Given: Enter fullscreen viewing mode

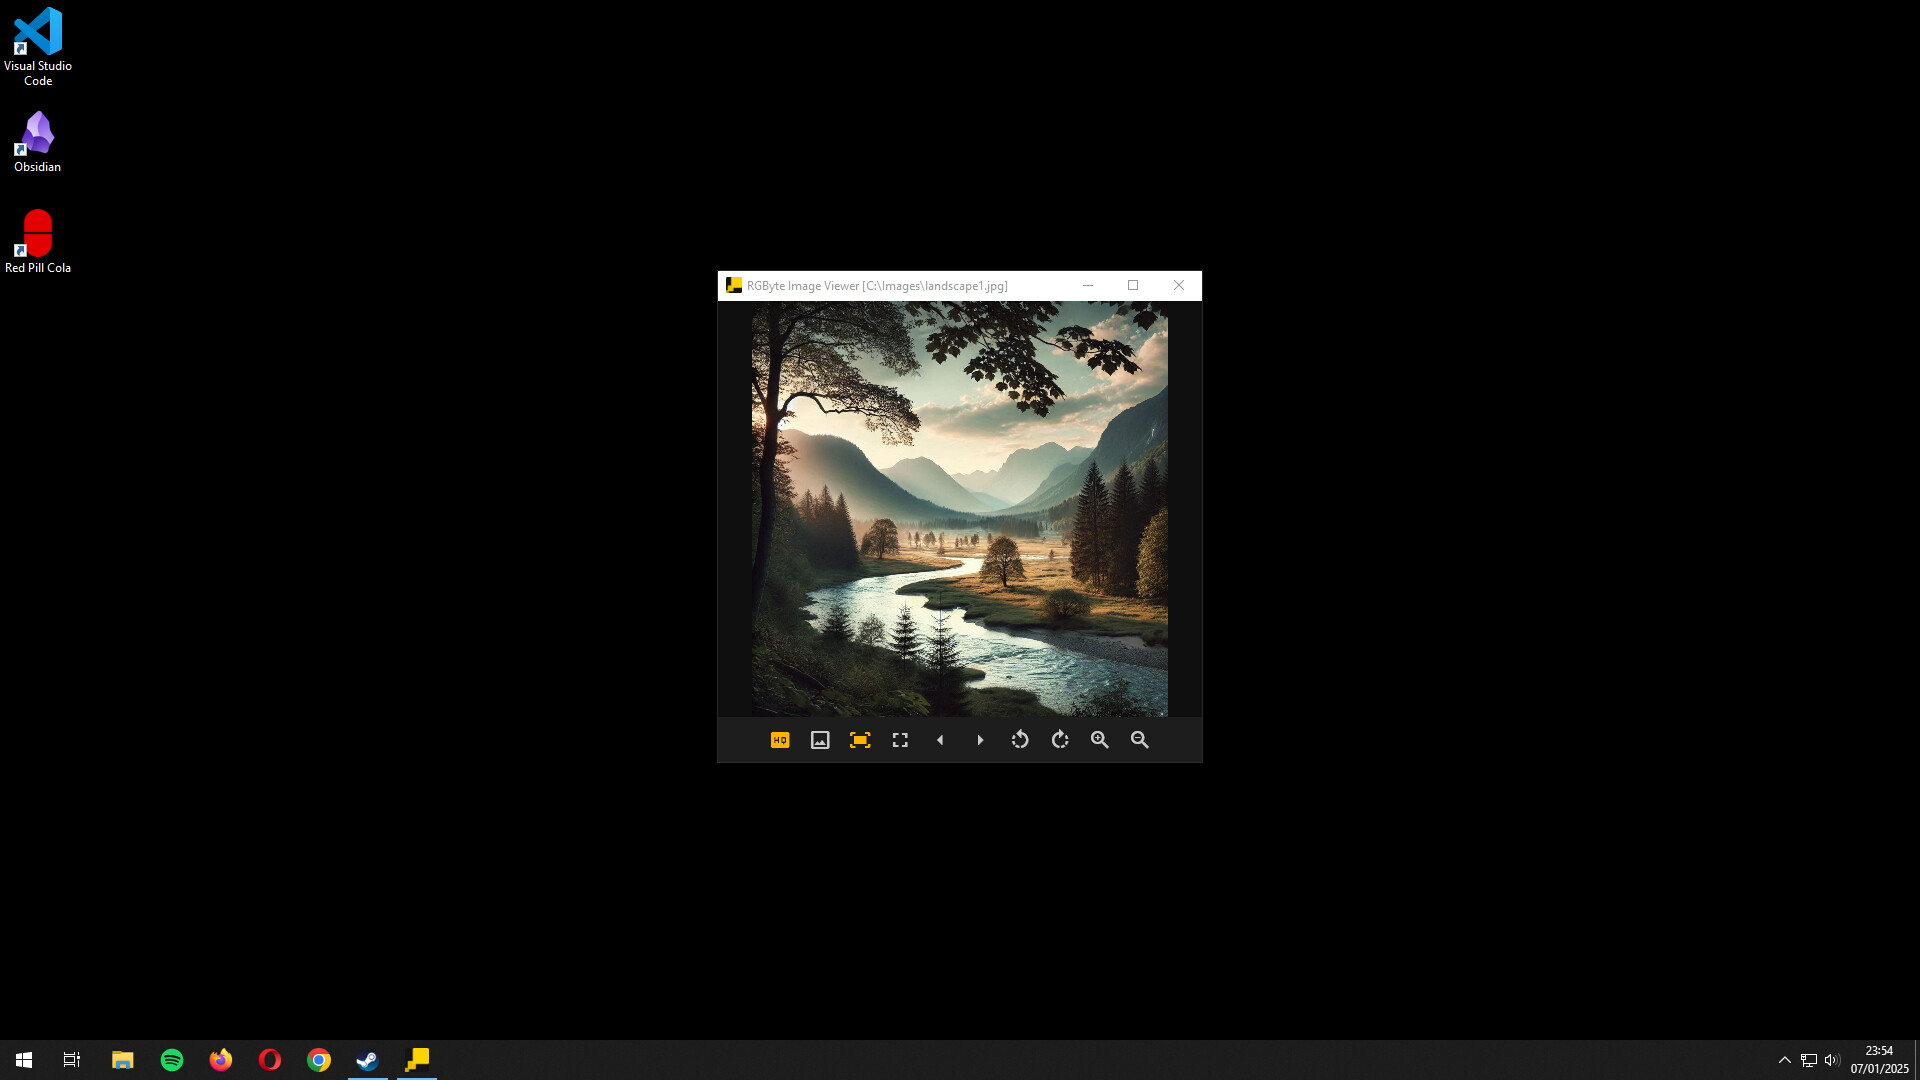Looking at the screenshot, I should 900,740.
